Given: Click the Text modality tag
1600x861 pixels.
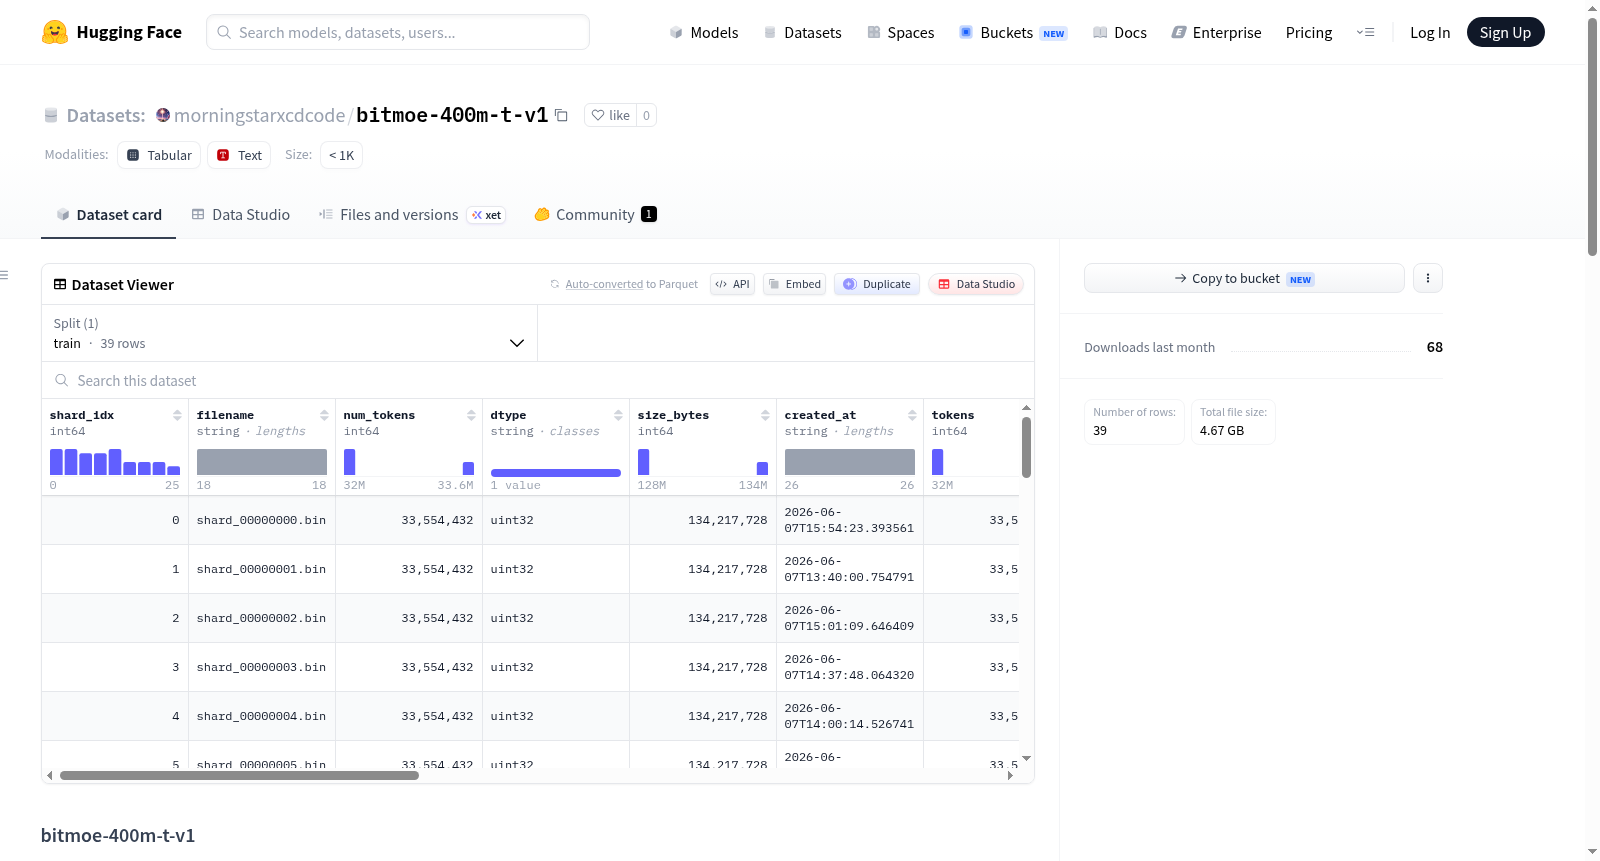Looking at the screenshot, I should tap(239, 155).
